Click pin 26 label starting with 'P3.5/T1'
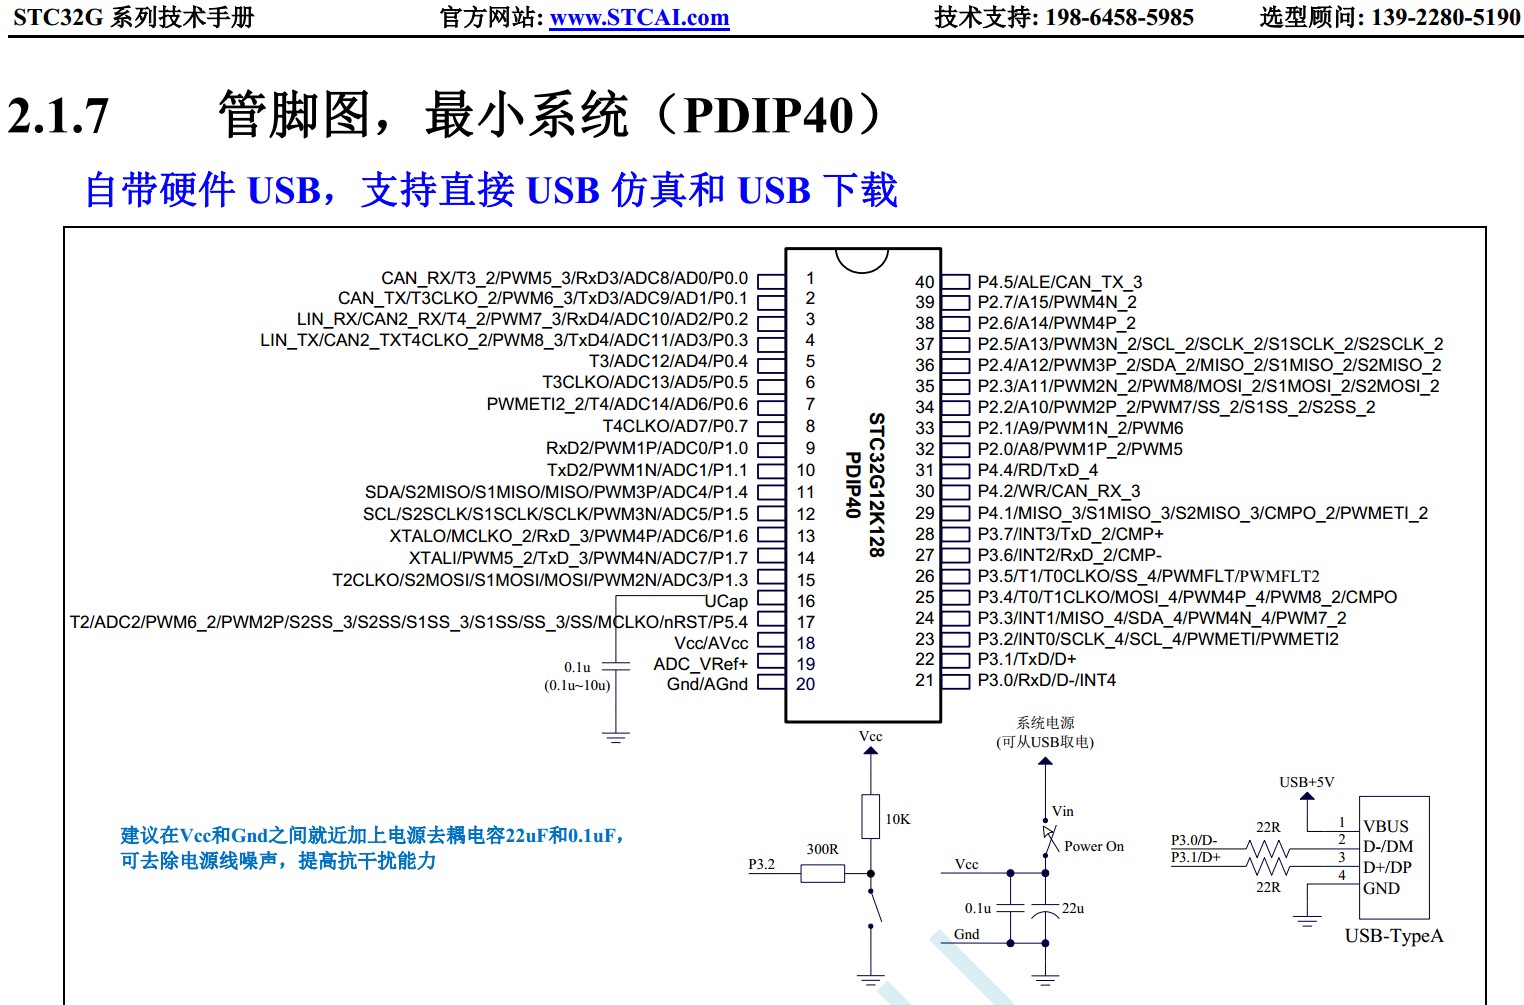 [1148, 576]
